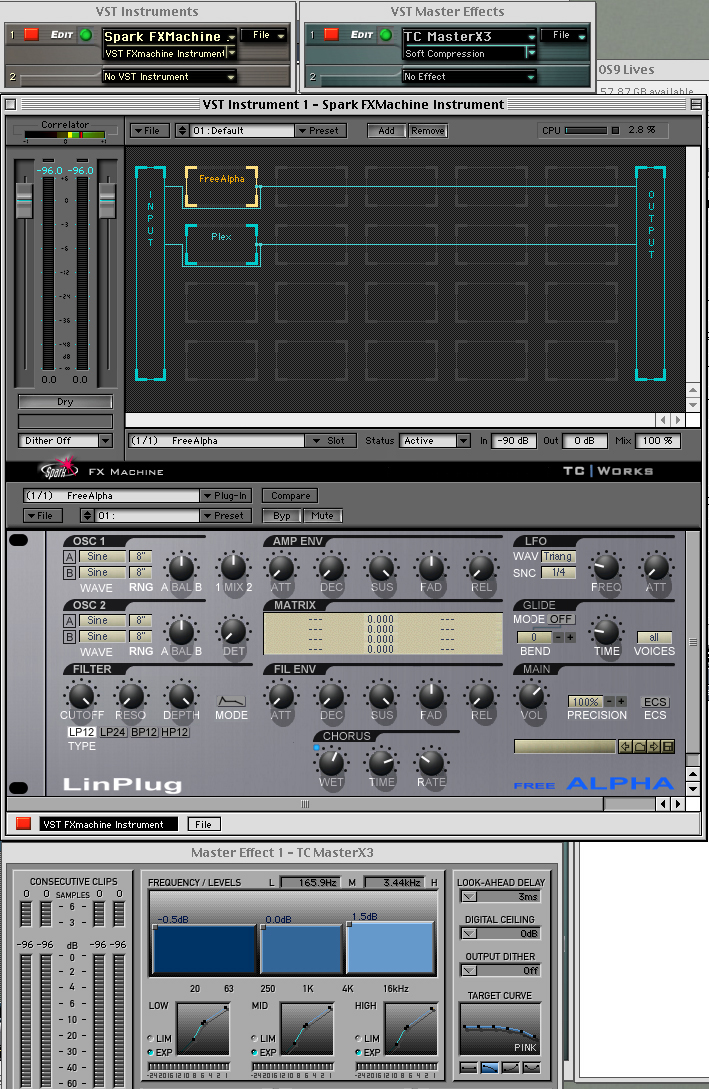Open the Status Active dropdown

pyautogui.click(x=435, y=440)
